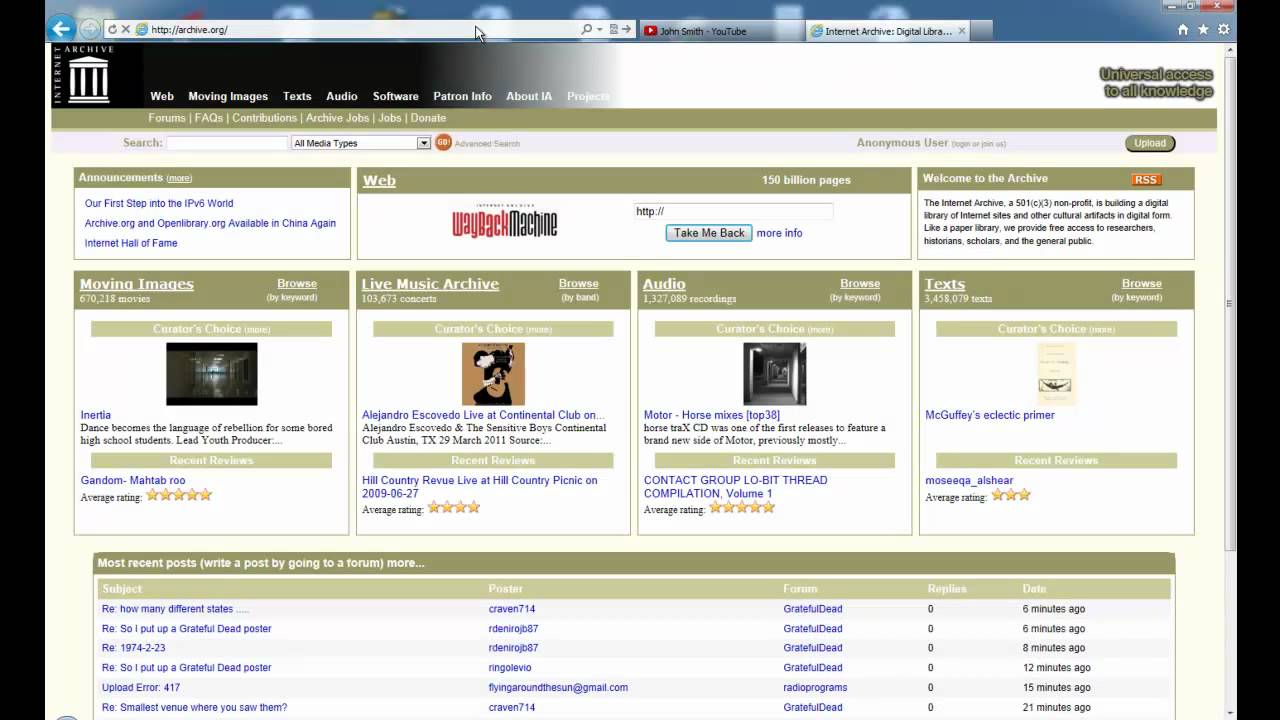Image resolution: width=1280 pixels, height=720 pixels.
Task: Open moseeqa_alshear review link
Action: pyautogui.click(x=969, y=480)
